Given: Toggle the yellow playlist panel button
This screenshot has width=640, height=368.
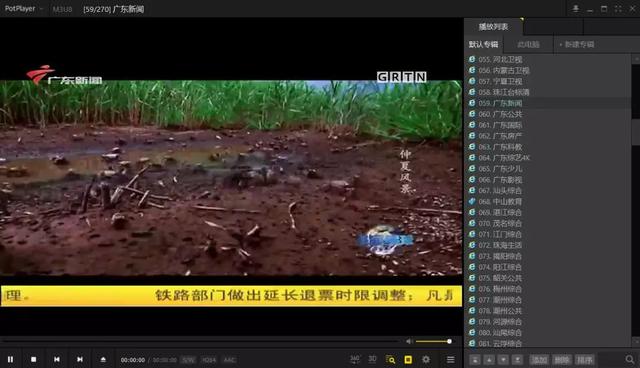Looking at the screenshot, I should point(408,359).
